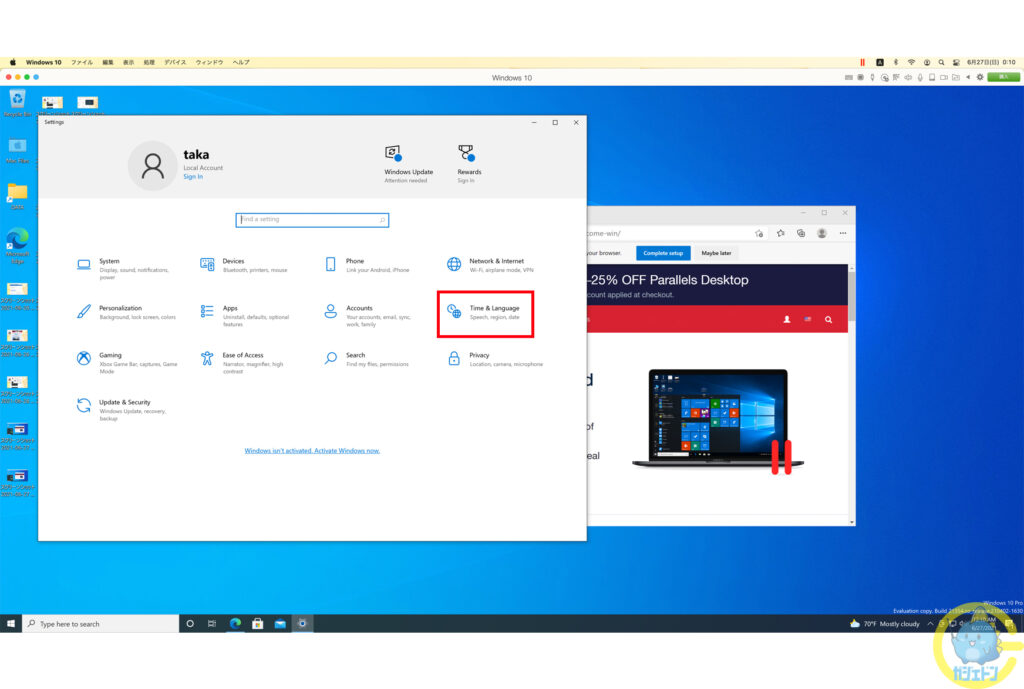This screenshot has height=689, width=1024.
Task: Open Apps settings category
Action: pos(246,315)
